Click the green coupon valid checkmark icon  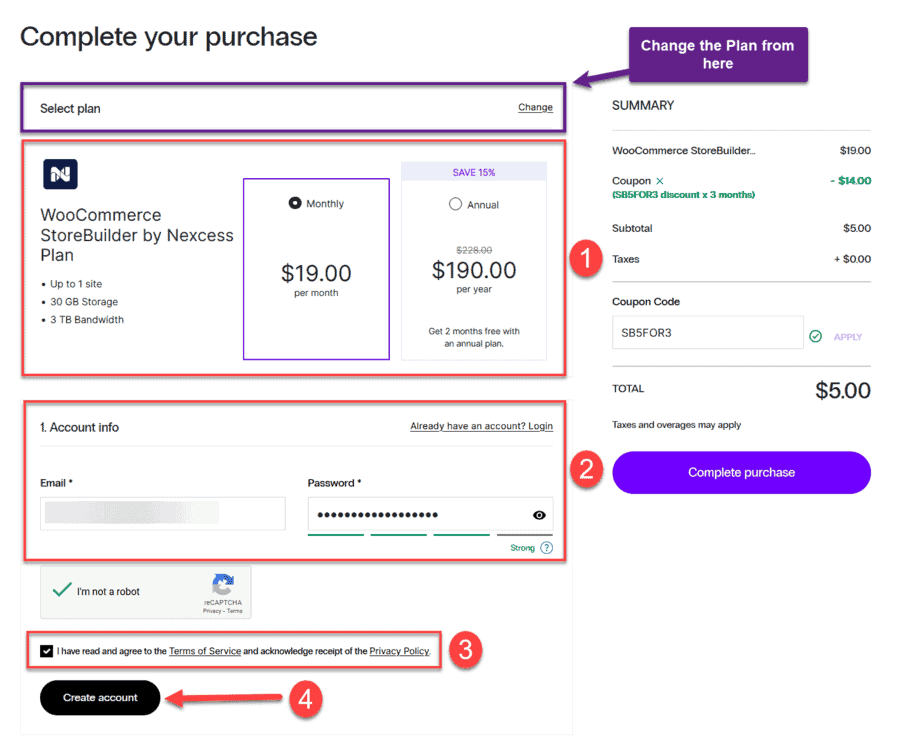[x=815, y=336]
